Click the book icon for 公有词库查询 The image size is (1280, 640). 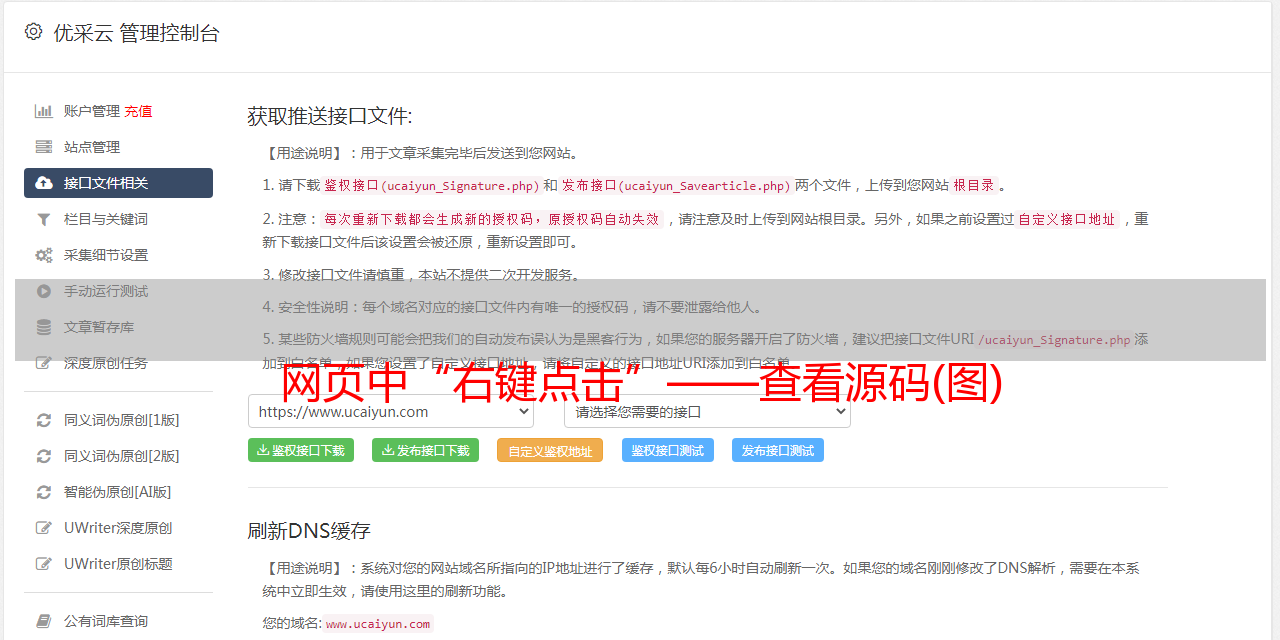pos(44,621)
